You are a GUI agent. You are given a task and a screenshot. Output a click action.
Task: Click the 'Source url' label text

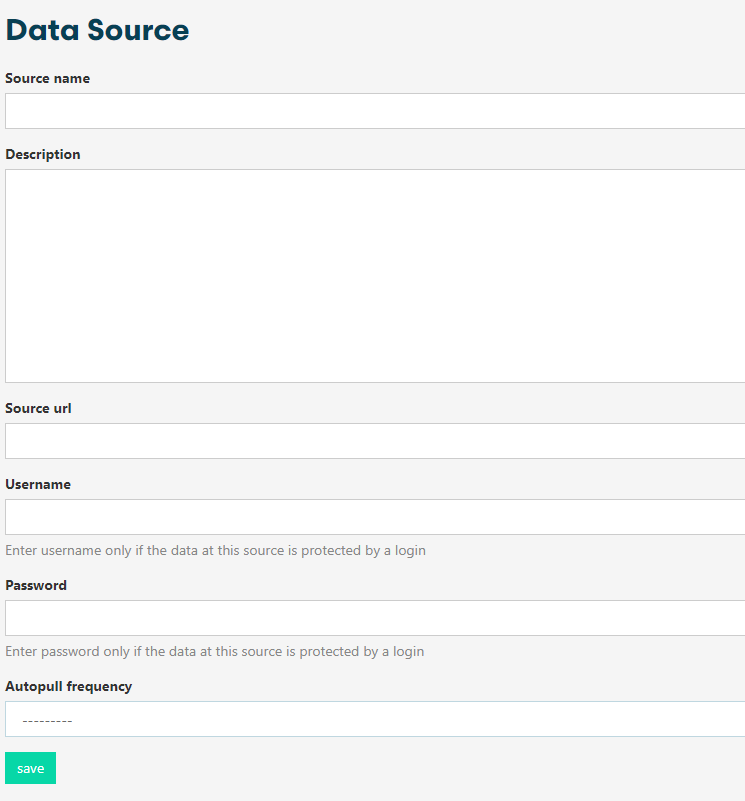click(38, 408)
